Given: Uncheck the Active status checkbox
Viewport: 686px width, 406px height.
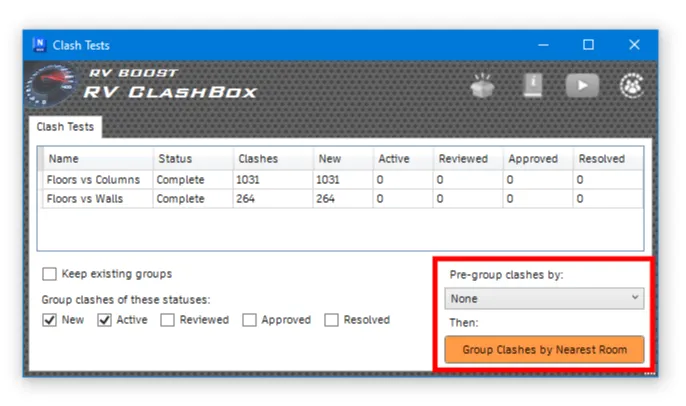Looking at the screenshot, I should click(x=105, y=320).
